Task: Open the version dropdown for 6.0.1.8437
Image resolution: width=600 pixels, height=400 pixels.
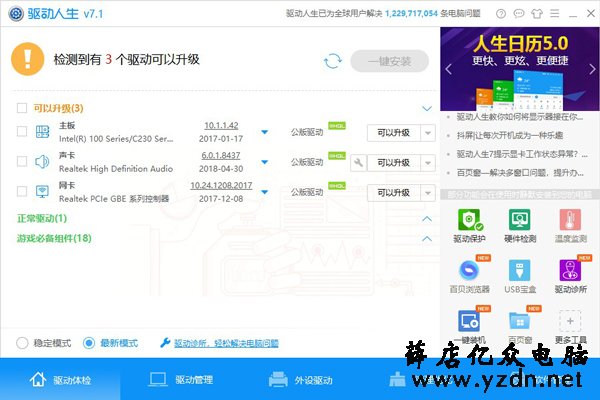Action: coord(264,162)
